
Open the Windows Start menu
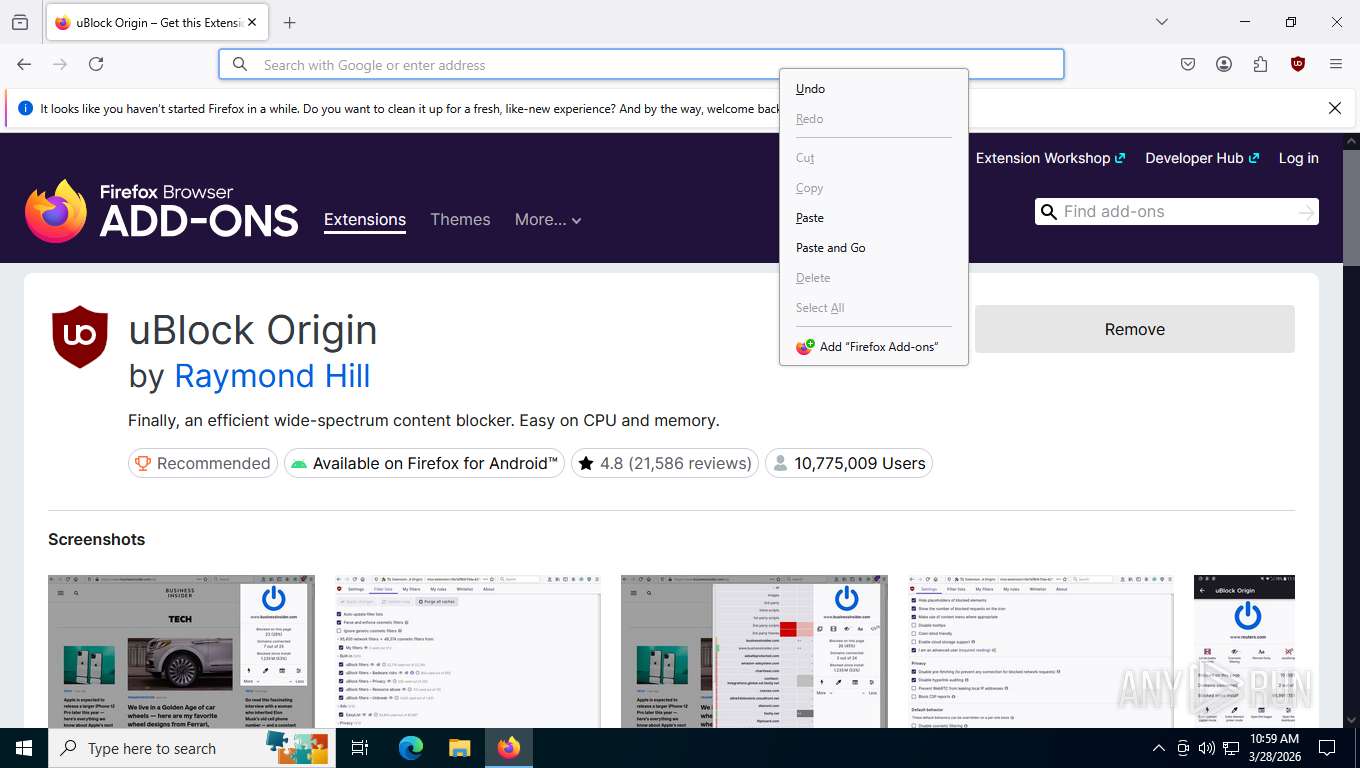pos(24,748)
